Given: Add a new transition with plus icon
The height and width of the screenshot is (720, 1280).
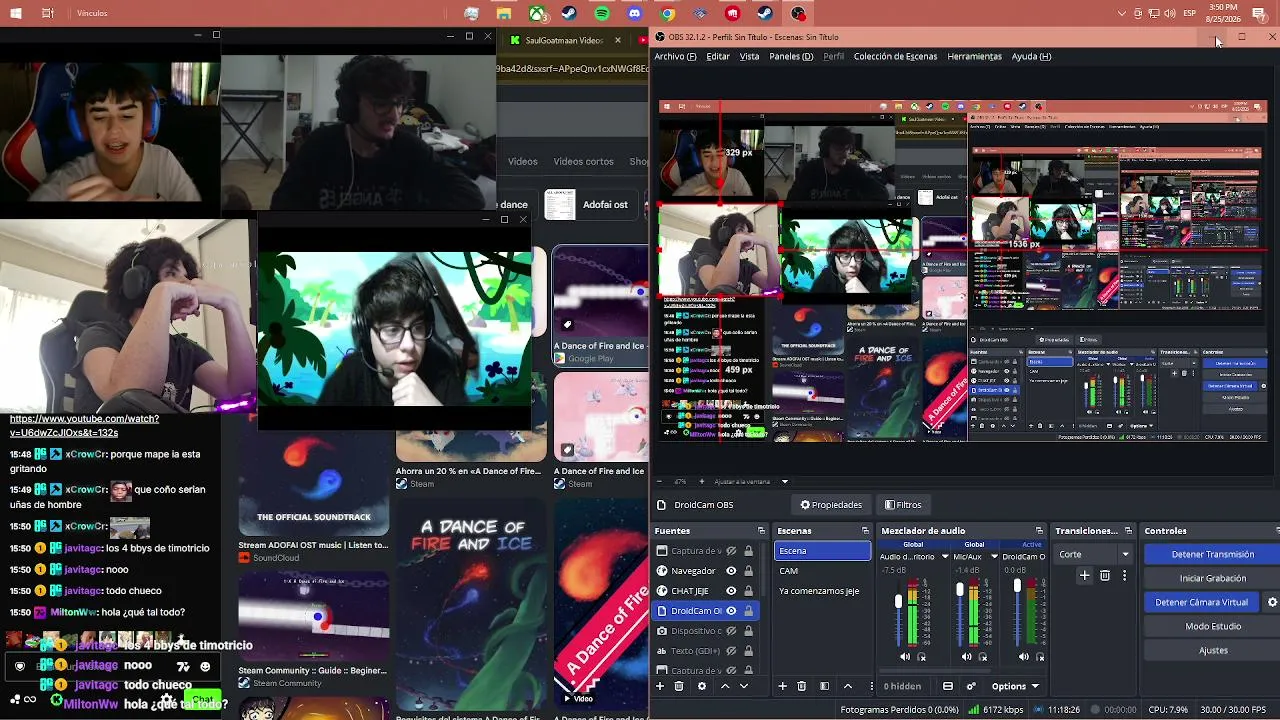Looking at the screenshot, I should tap(1085, 576).
